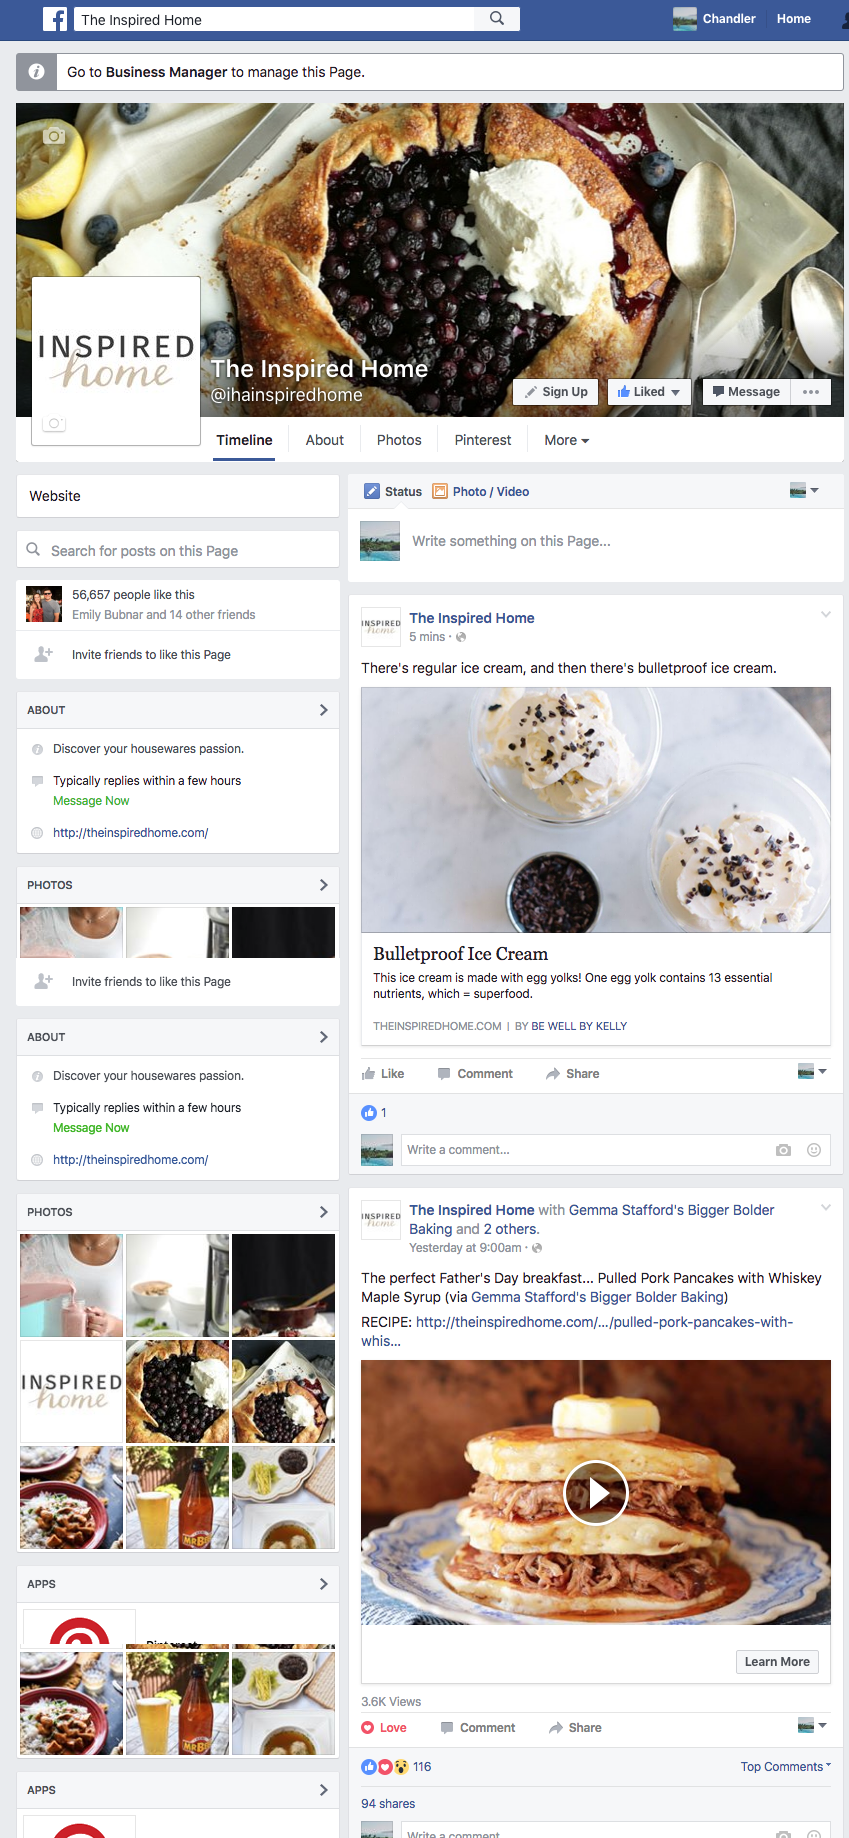Open the Pinterest tab
Image resolution: width=849 pixels, height=1838 pixels.
(x=482, y=440)
